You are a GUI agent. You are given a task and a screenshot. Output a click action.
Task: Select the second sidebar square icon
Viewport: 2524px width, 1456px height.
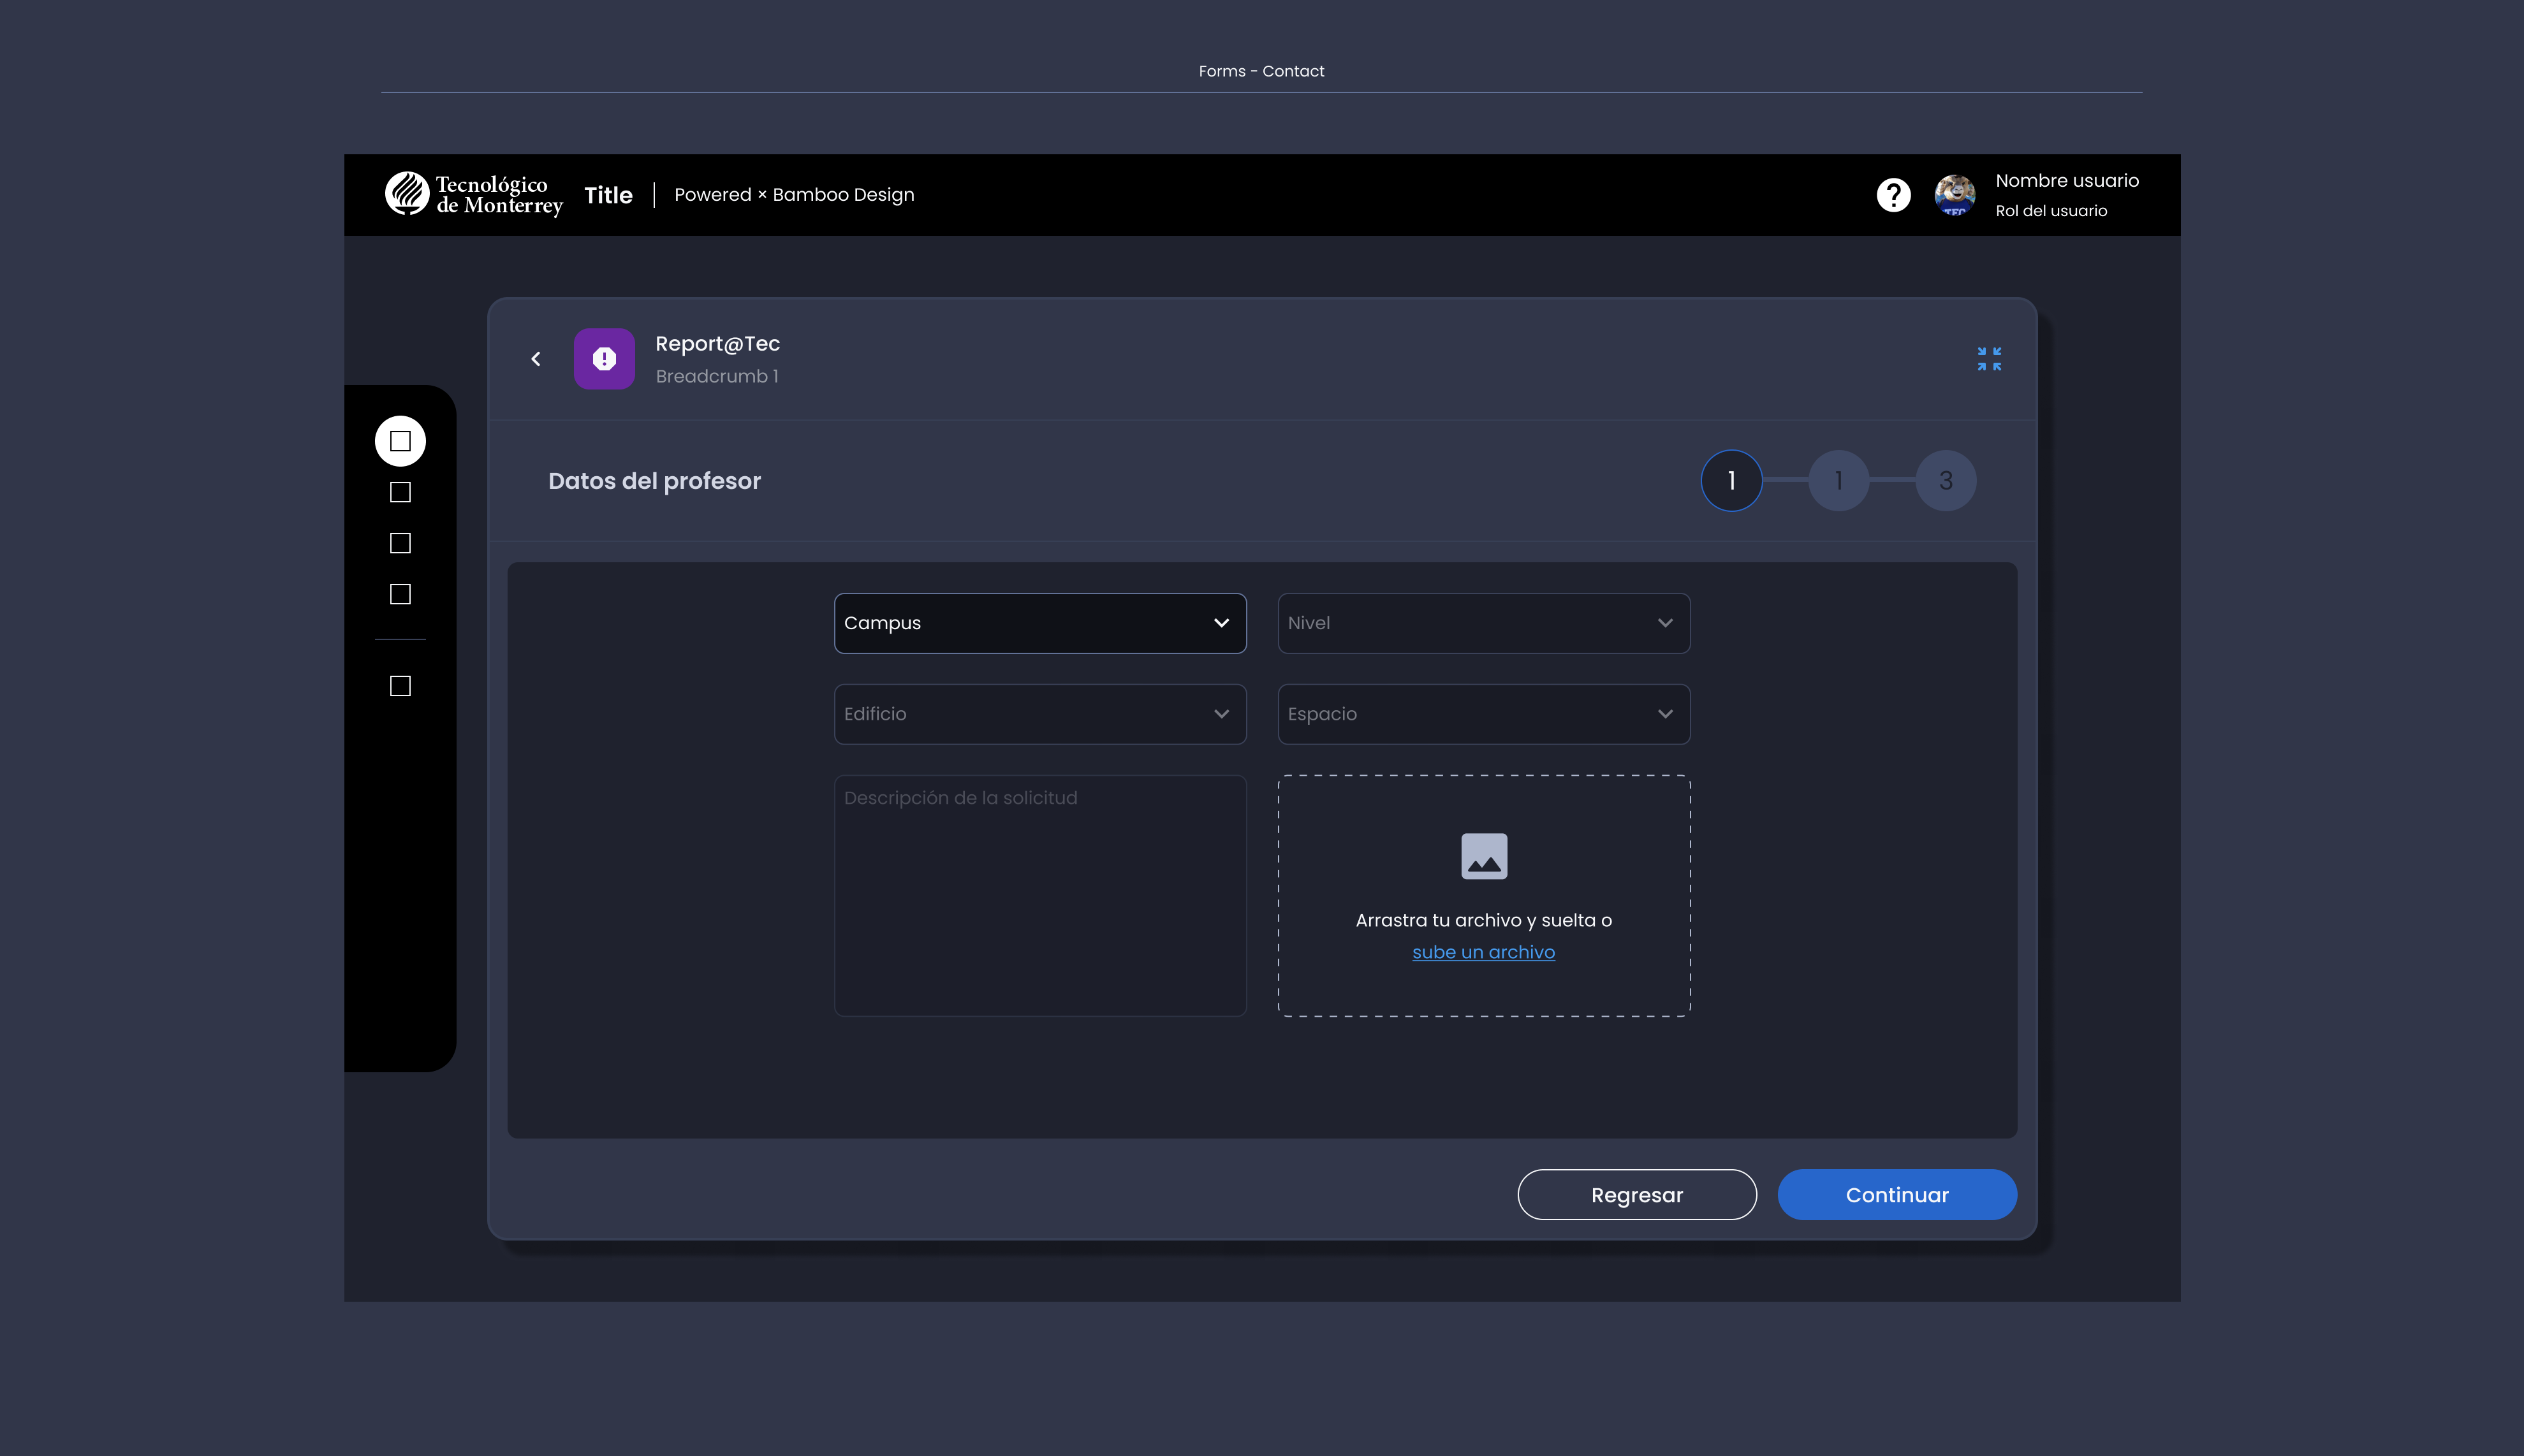[x=400, y=492]
